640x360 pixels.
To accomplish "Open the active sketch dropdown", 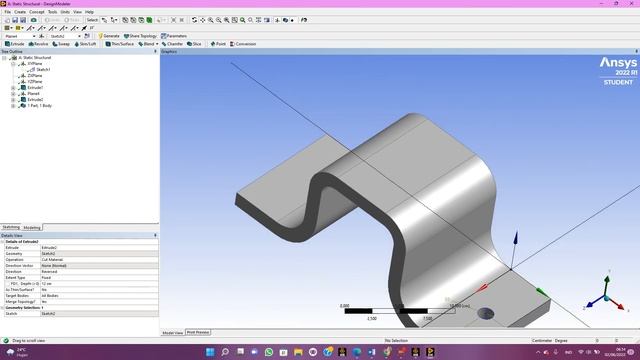I will click(x=79, y=36).
